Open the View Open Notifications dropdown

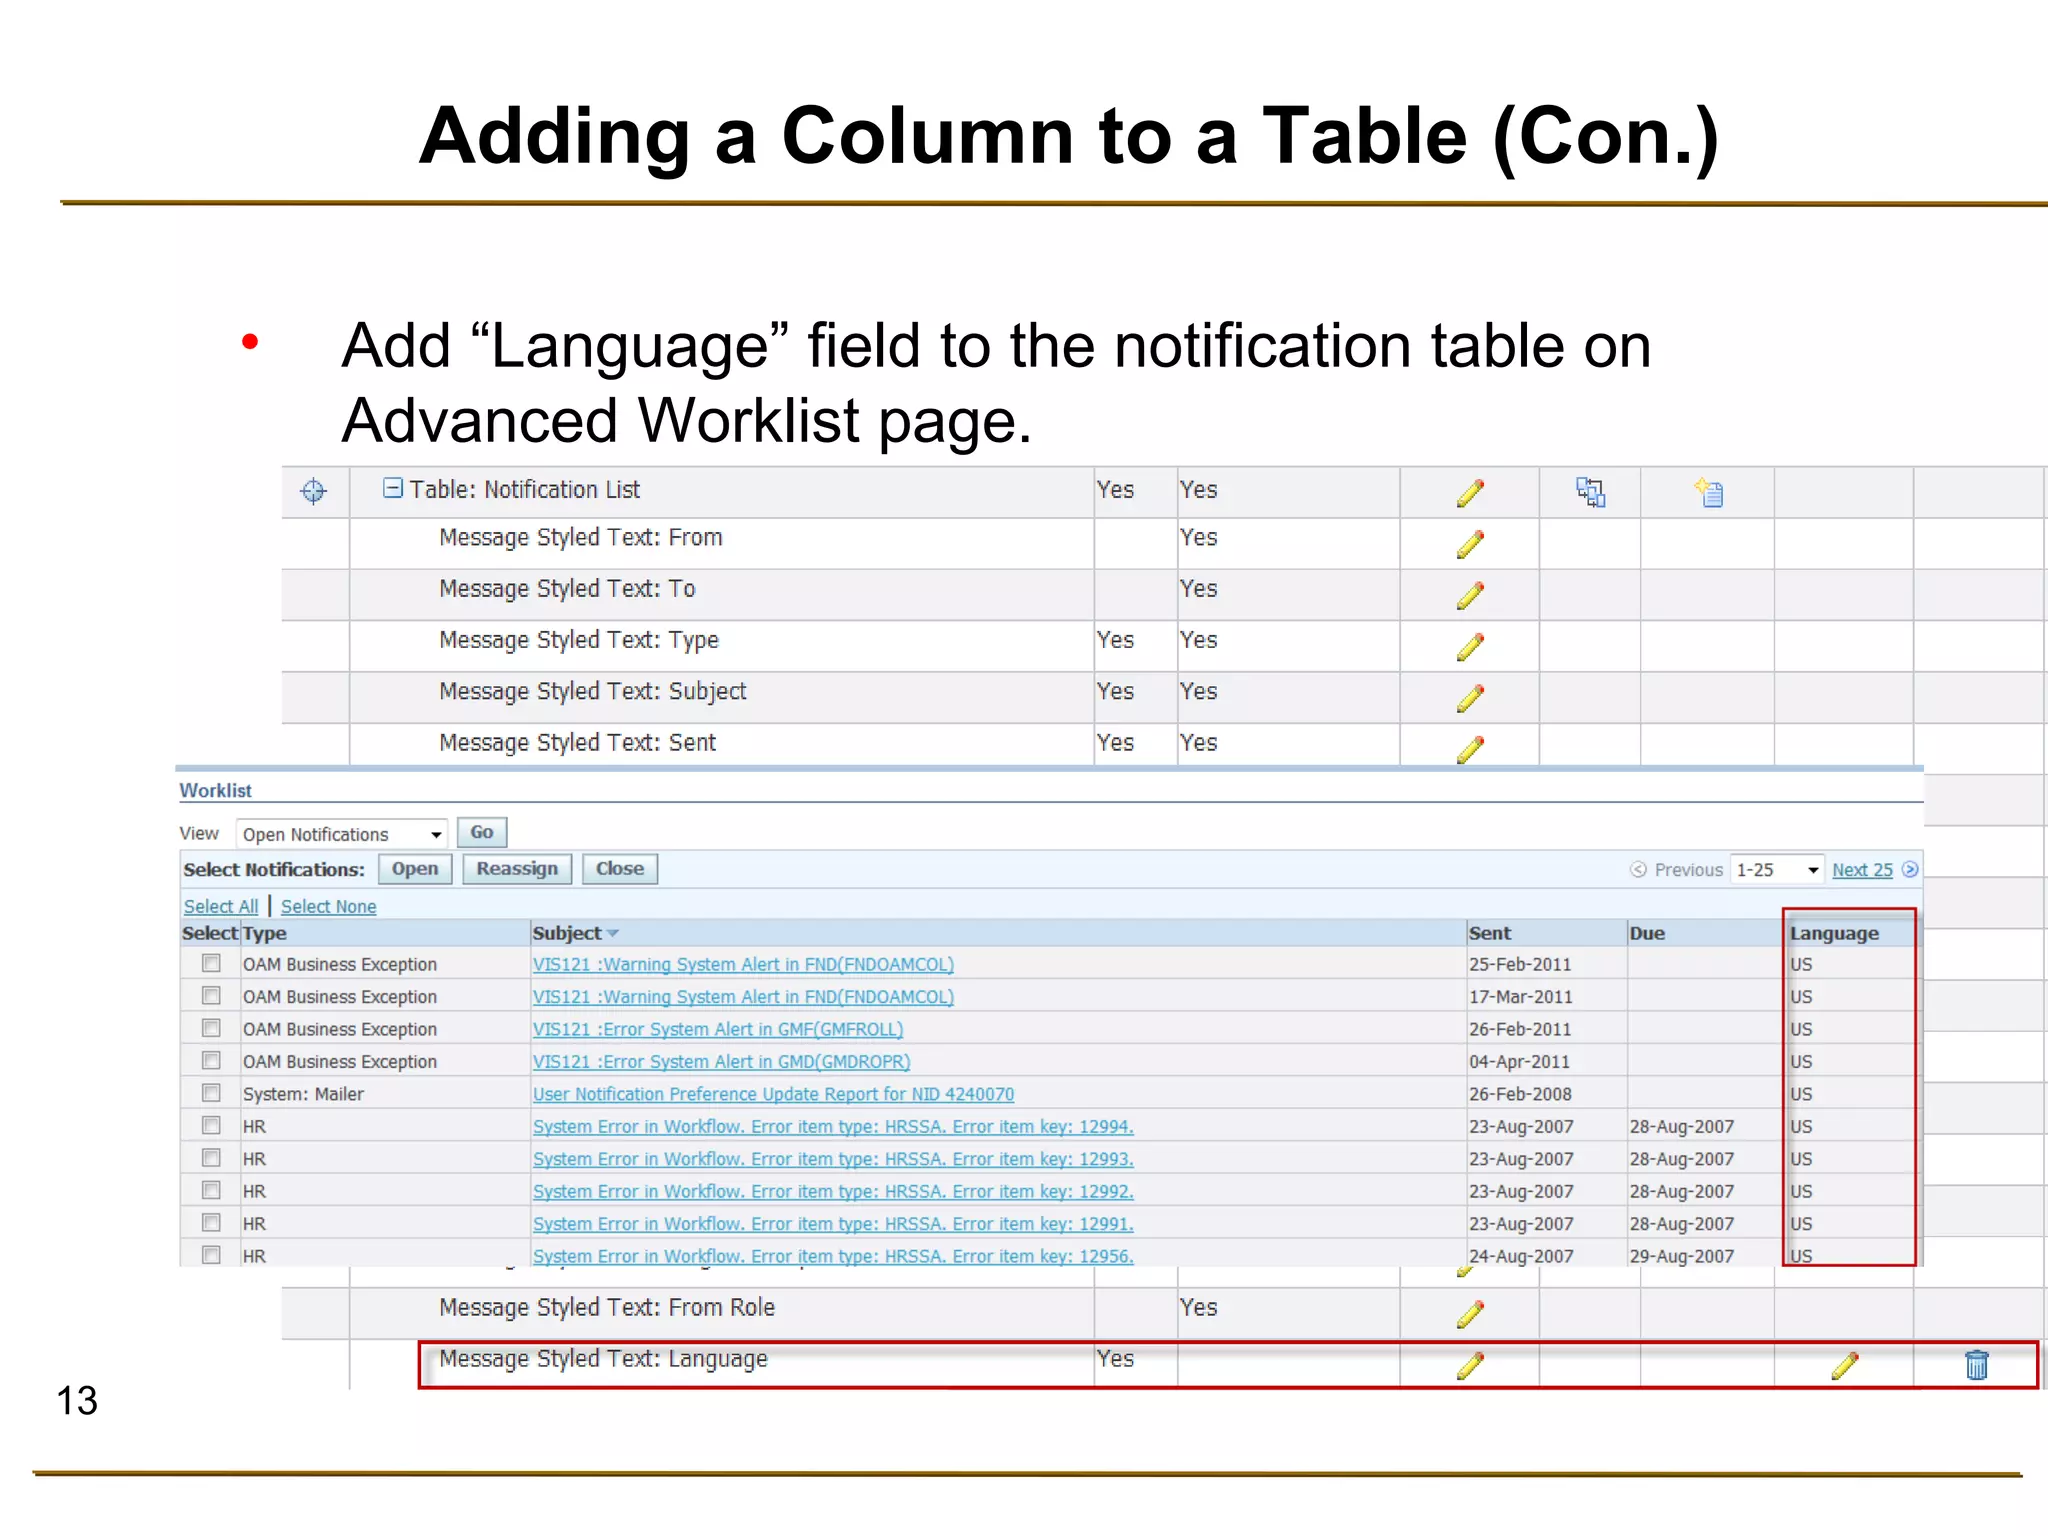click(341, 834)
